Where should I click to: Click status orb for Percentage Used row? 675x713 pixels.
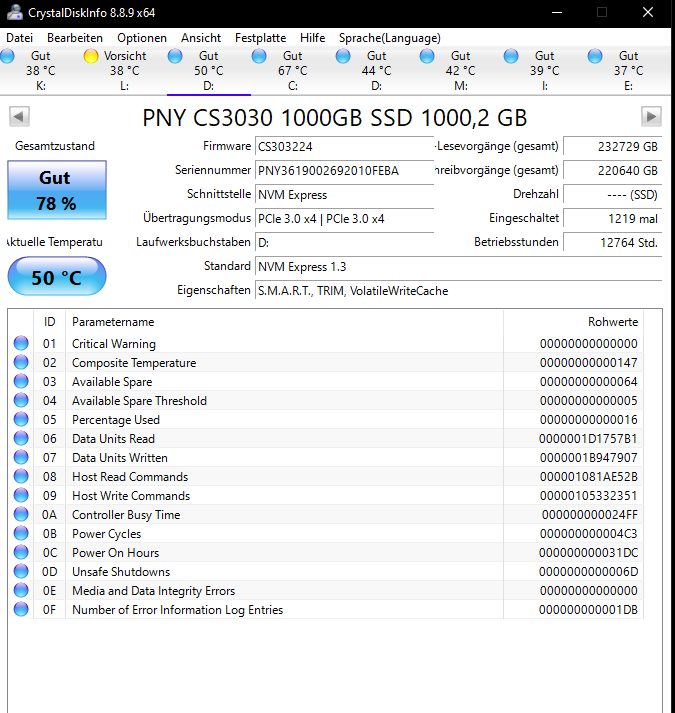[21, 419]
